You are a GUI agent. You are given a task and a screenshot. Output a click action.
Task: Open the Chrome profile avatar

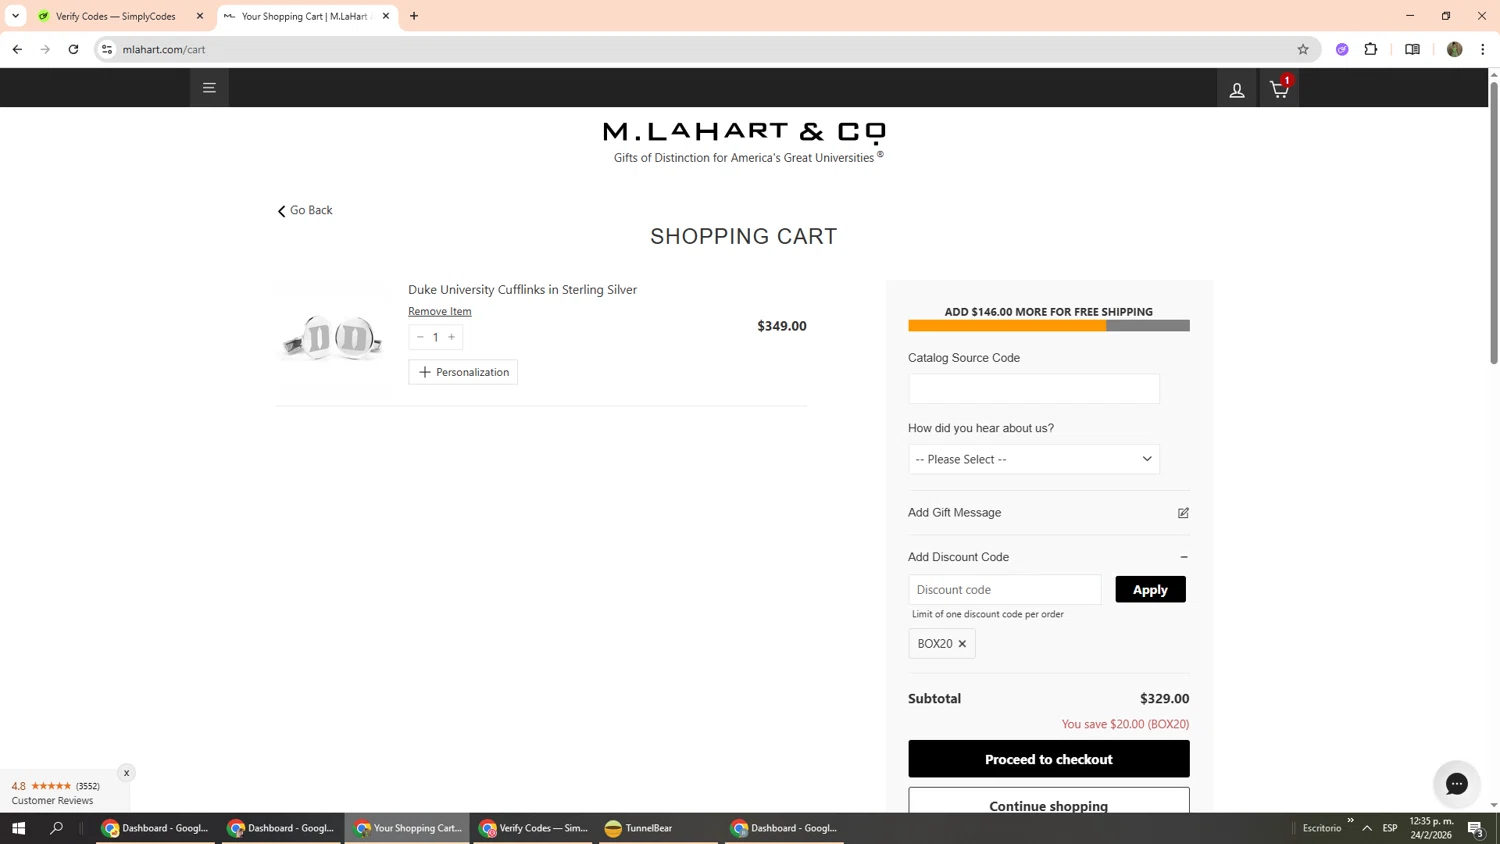click(1454, 49)
